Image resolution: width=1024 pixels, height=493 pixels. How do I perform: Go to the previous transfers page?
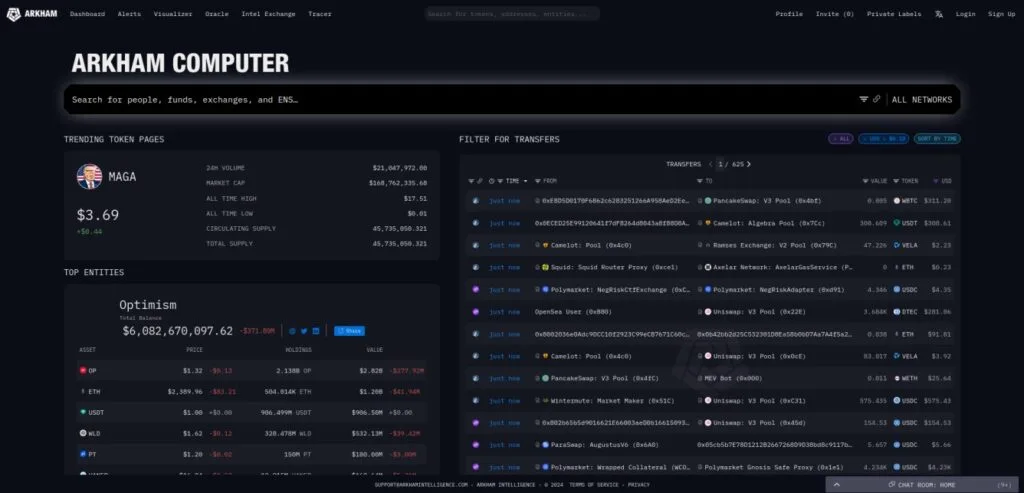(x=711, y=164)
